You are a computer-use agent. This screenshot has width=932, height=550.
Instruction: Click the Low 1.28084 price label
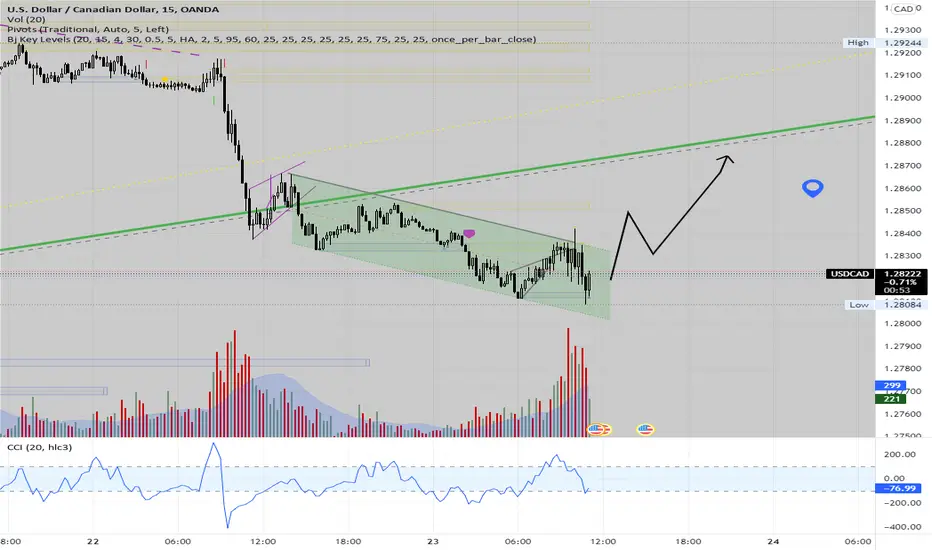pos(885,304)
